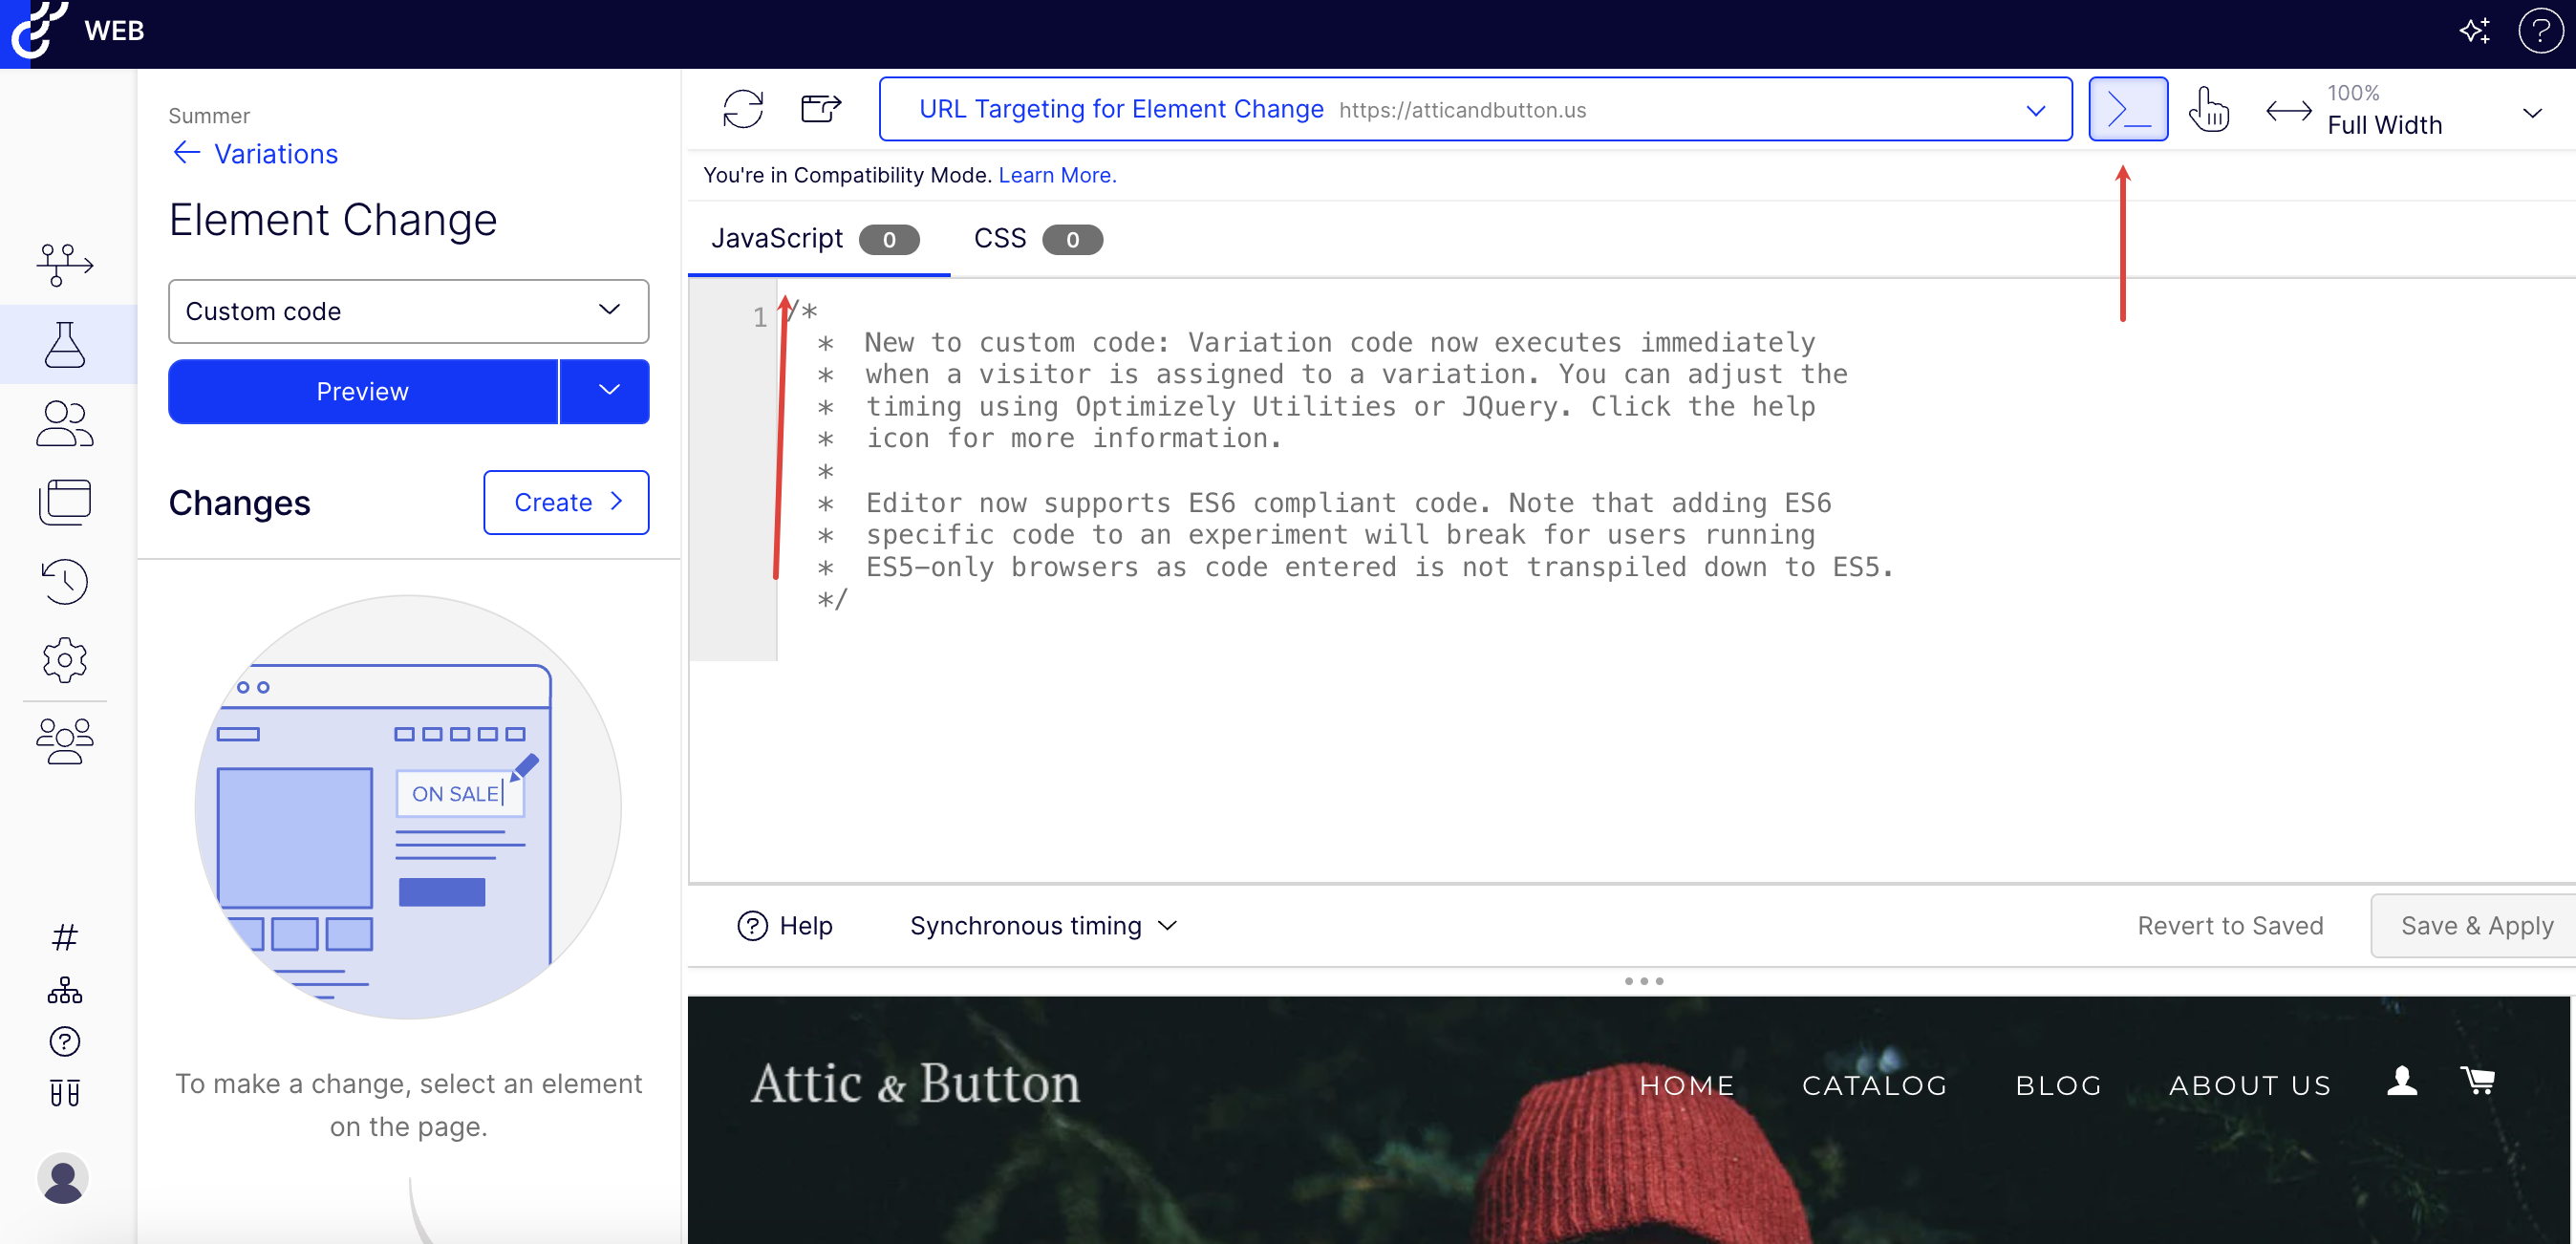The width and height of the screenshot is (2576, 1244).
Task: Open page in new tab via share icon
Action: [820, 109]
